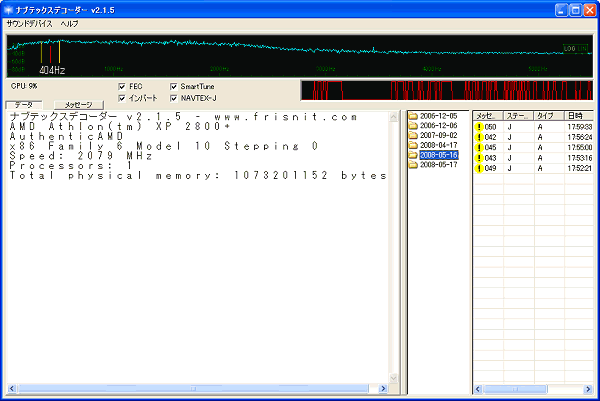Toggle the FEC checkbox
Viewport: 600px width, 401px height.
[122, 86]
